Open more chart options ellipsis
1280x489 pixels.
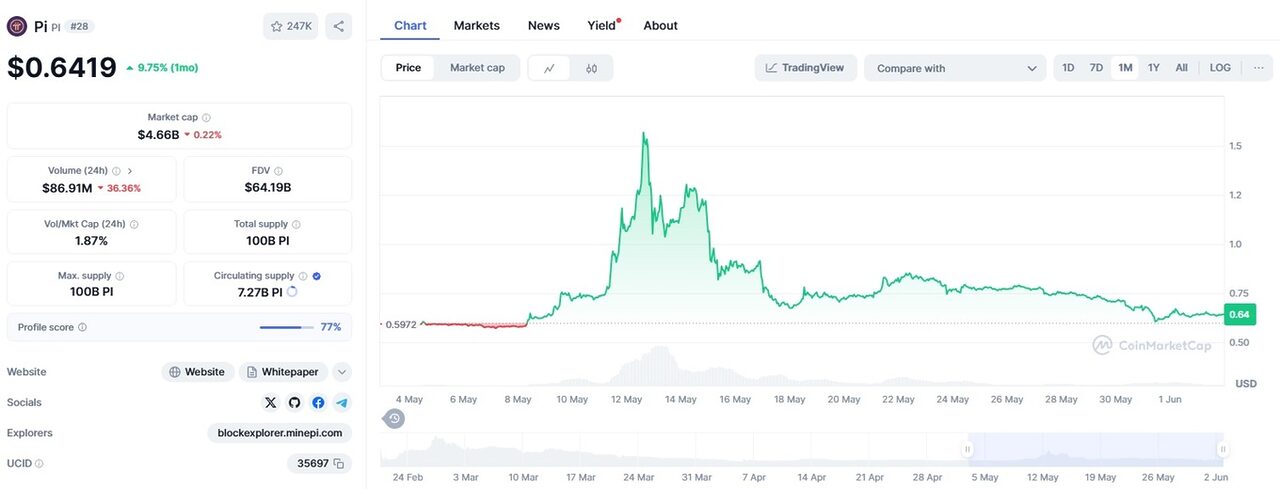pos(1257,68)
